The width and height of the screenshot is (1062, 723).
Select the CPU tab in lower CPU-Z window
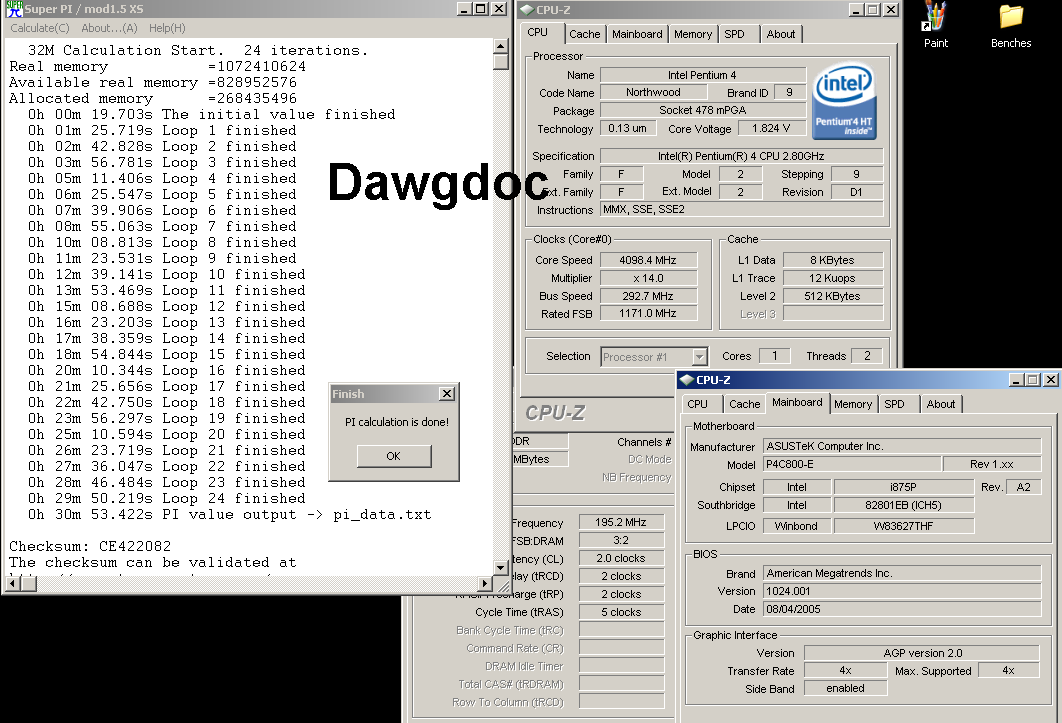pyautogui.click(x=698, y=404)
